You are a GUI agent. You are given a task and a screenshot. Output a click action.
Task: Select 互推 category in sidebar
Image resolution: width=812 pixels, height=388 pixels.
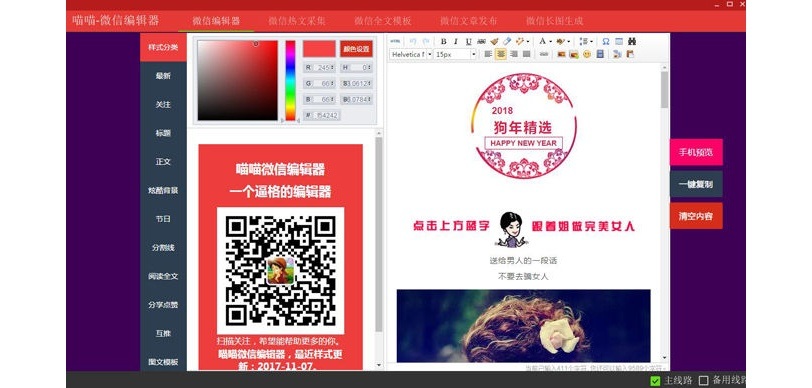[163, 334]
